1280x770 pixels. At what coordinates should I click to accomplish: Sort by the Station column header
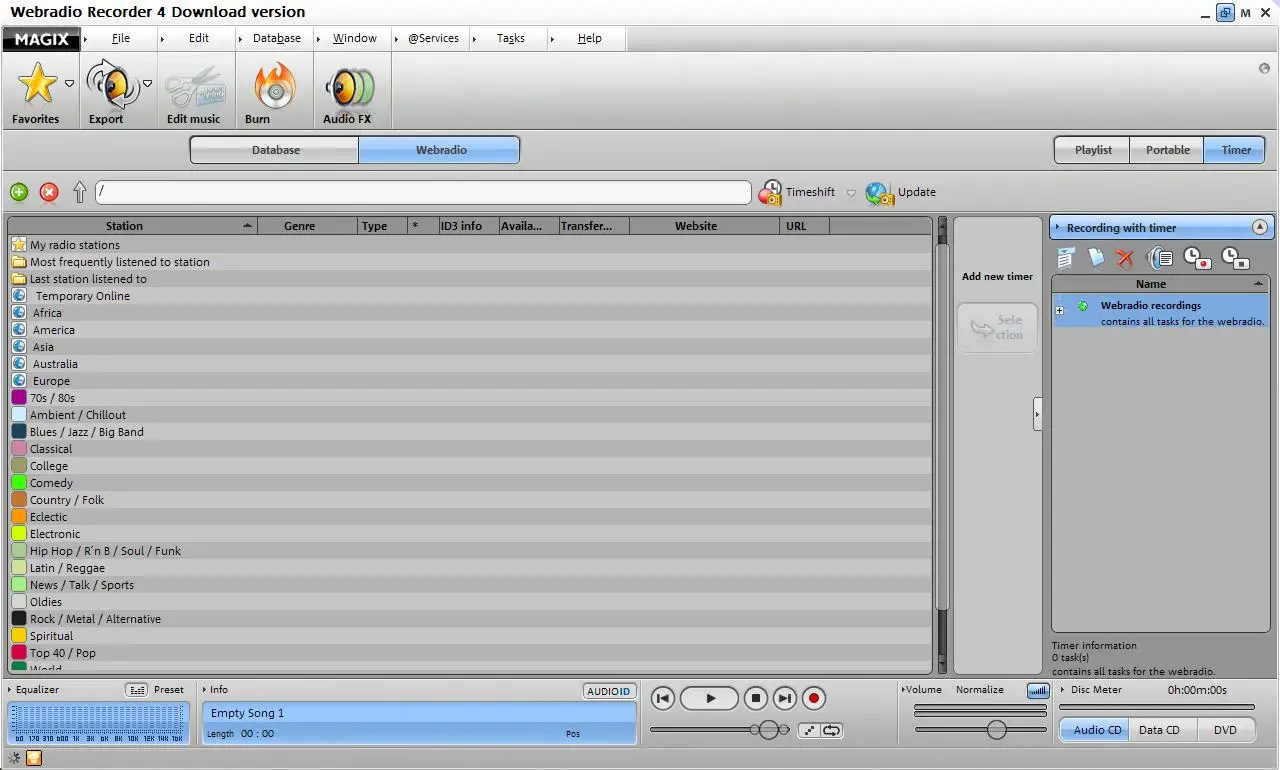(133, 226)
